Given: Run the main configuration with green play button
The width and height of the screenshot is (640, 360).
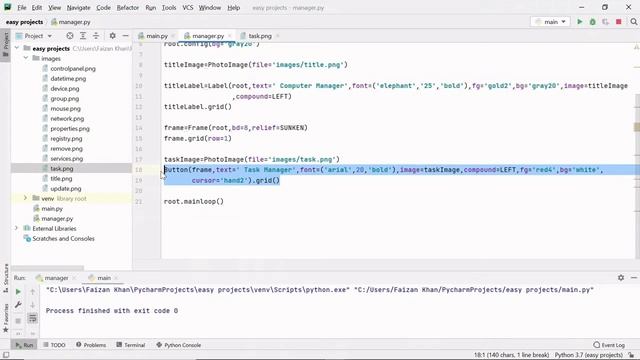Looking at the screenshot, I should click(580, 22).
